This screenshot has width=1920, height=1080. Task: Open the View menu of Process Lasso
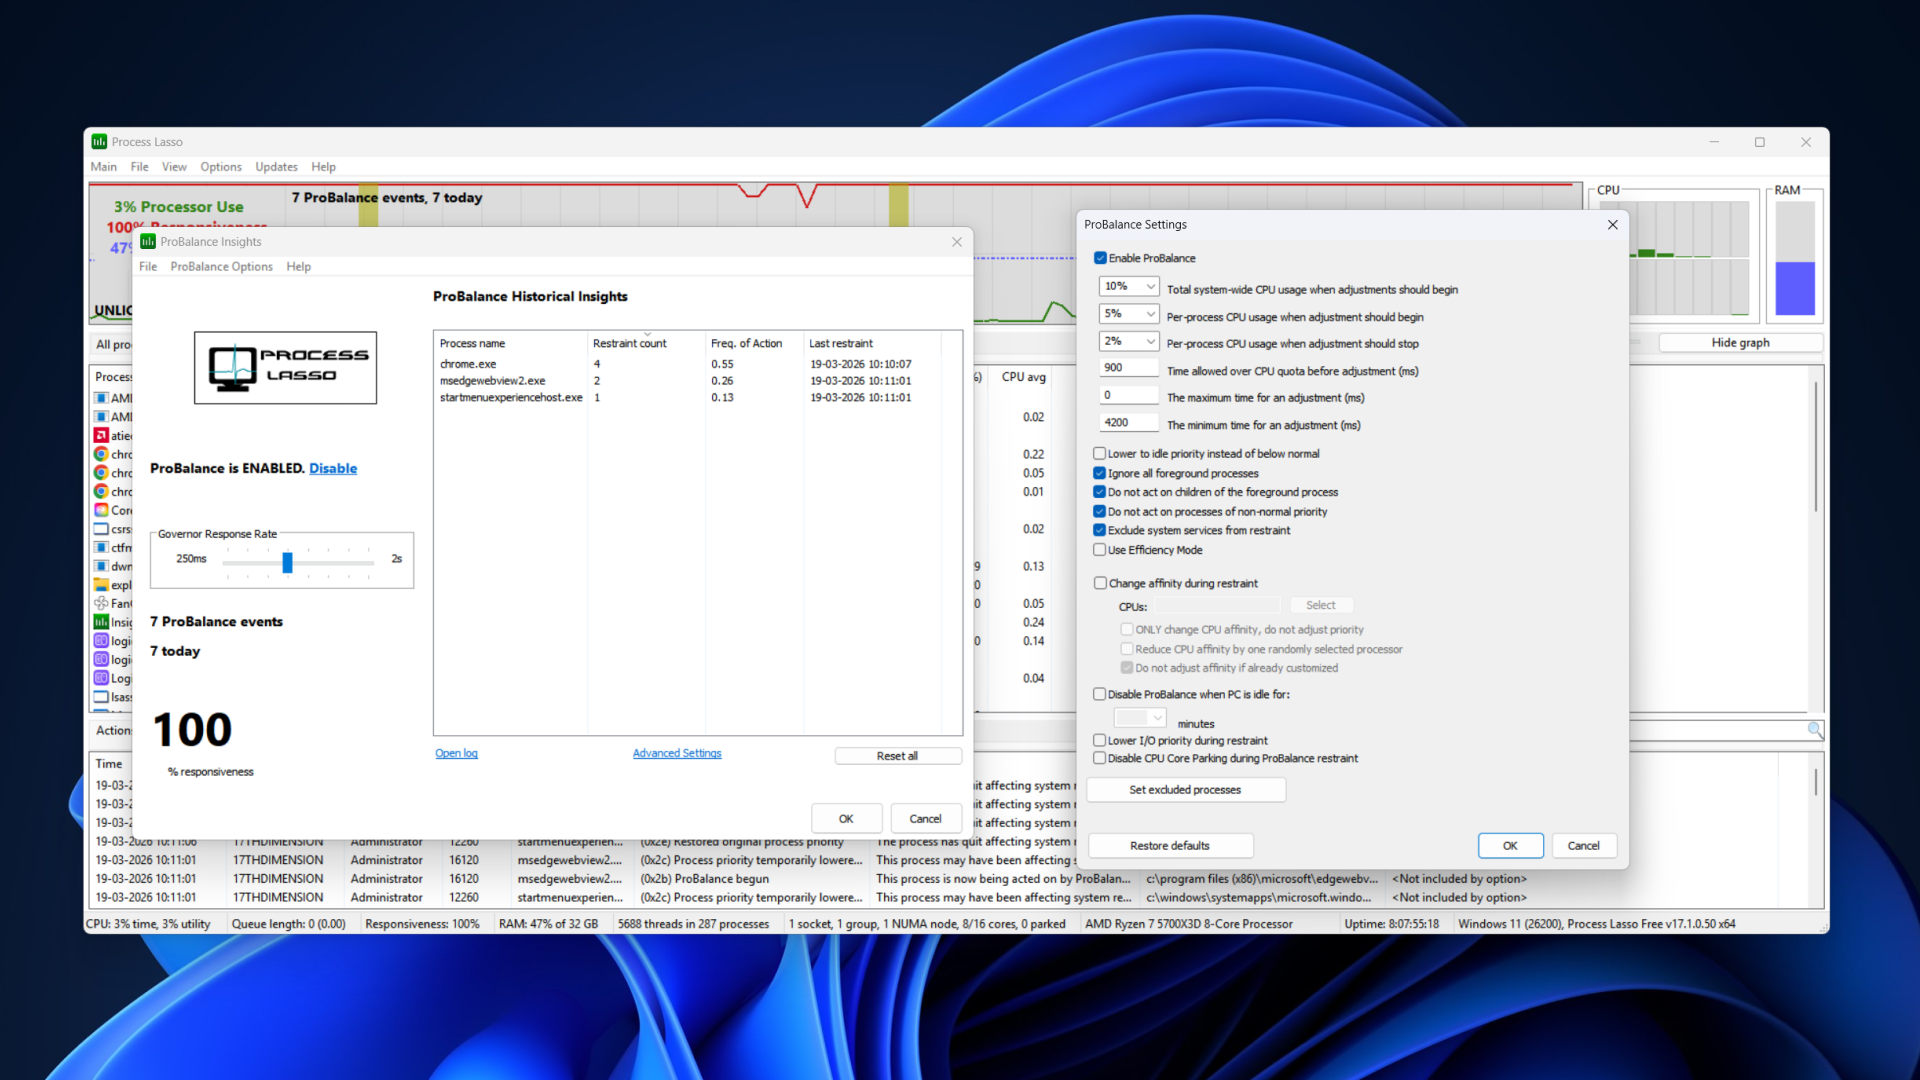click(174, 167)
